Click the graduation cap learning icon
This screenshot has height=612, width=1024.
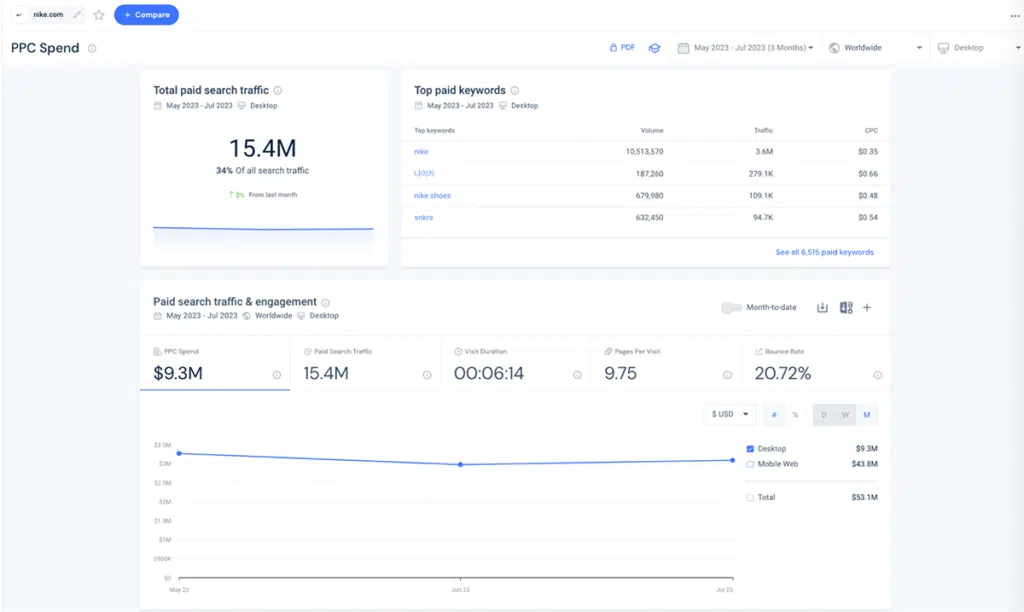click(x=655, y=47)
